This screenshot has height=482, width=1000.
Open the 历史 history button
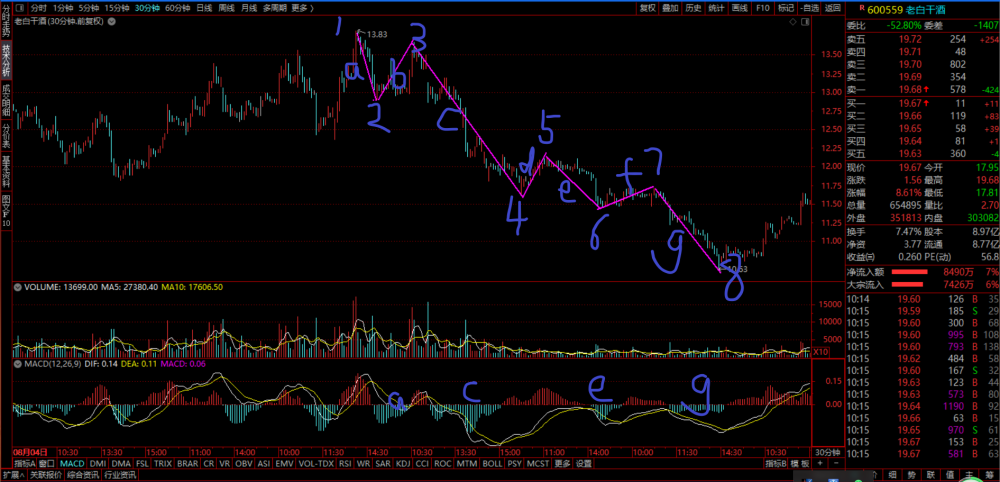point(693,8)
